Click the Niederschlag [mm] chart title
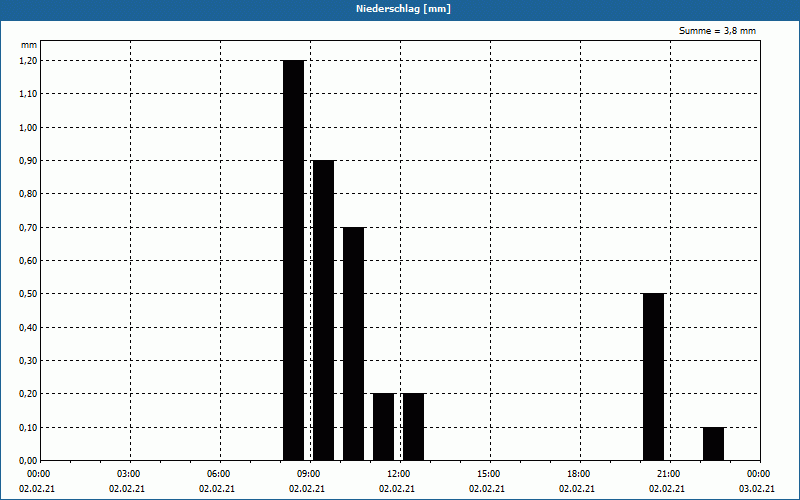Screen dimensions: 800x500 coord(403,9)
